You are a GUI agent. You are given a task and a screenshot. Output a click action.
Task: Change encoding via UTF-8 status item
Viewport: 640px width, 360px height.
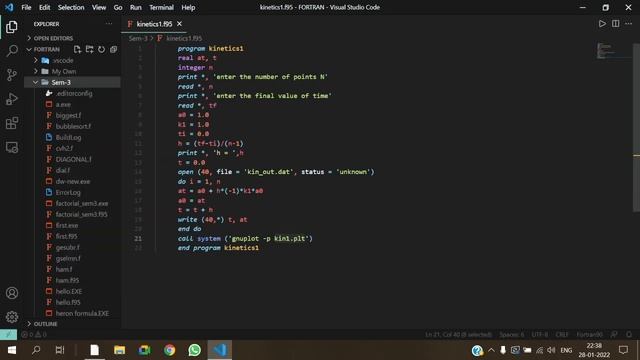(x=540, y=335)
